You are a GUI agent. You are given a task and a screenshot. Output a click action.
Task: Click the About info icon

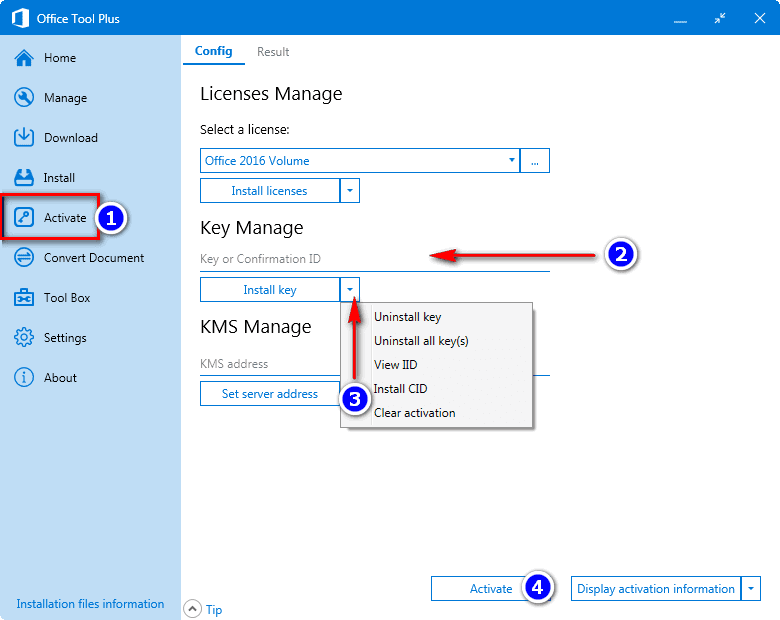pos(24,378)
